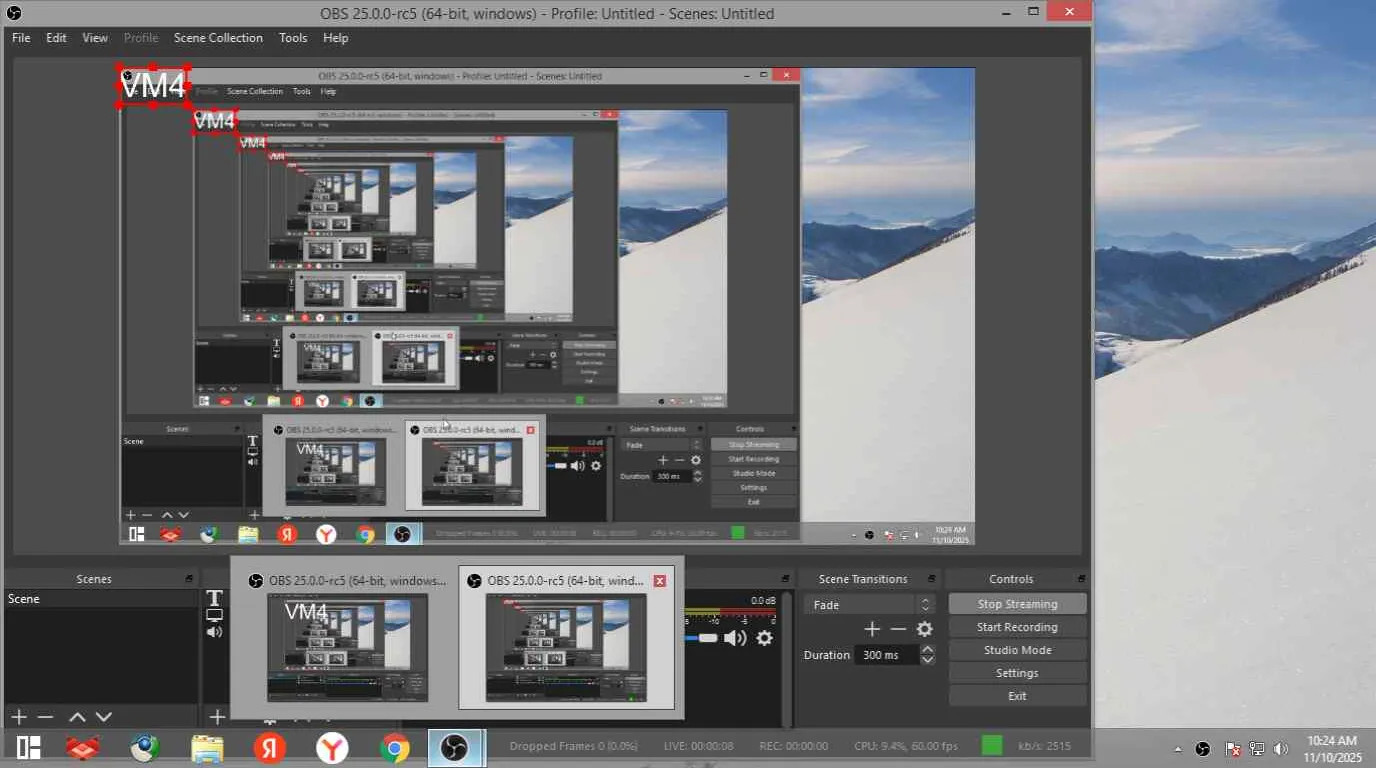Open the taskbar clock and date
1376x768 pixels.
[1332, 749]
